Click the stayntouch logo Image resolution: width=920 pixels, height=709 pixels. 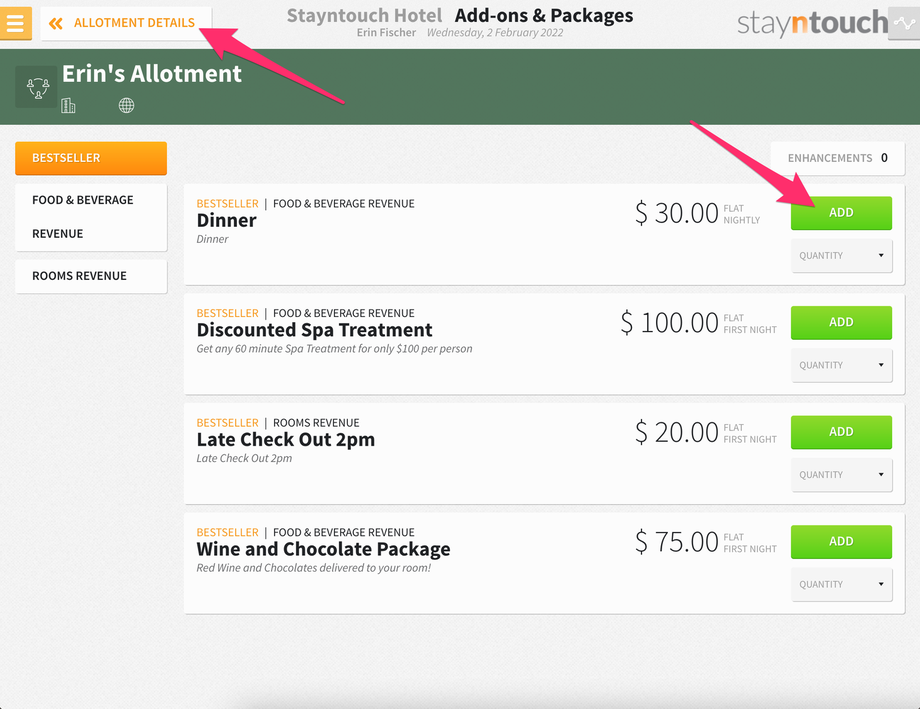point(812,23)
